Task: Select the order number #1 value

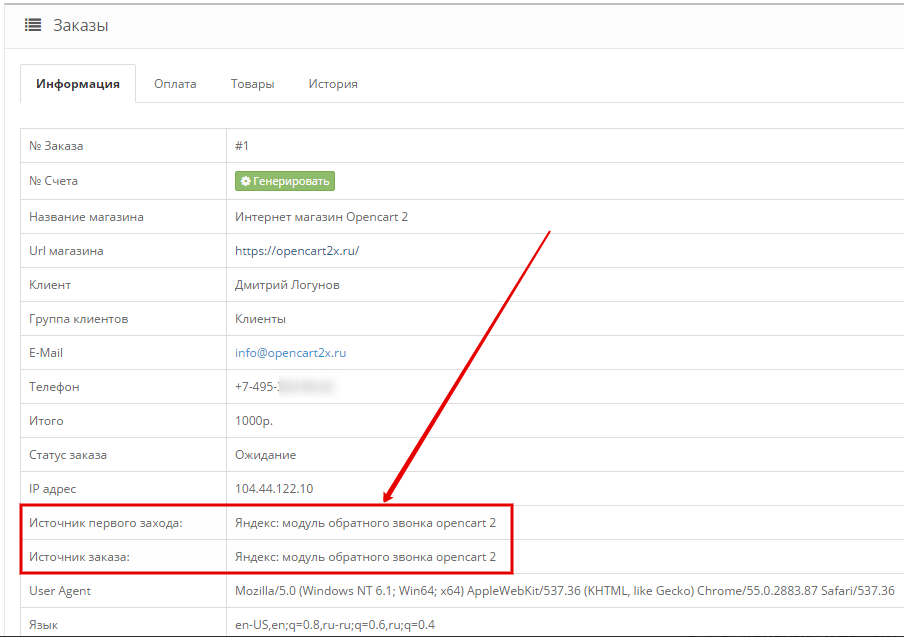Action: [242, 146]
